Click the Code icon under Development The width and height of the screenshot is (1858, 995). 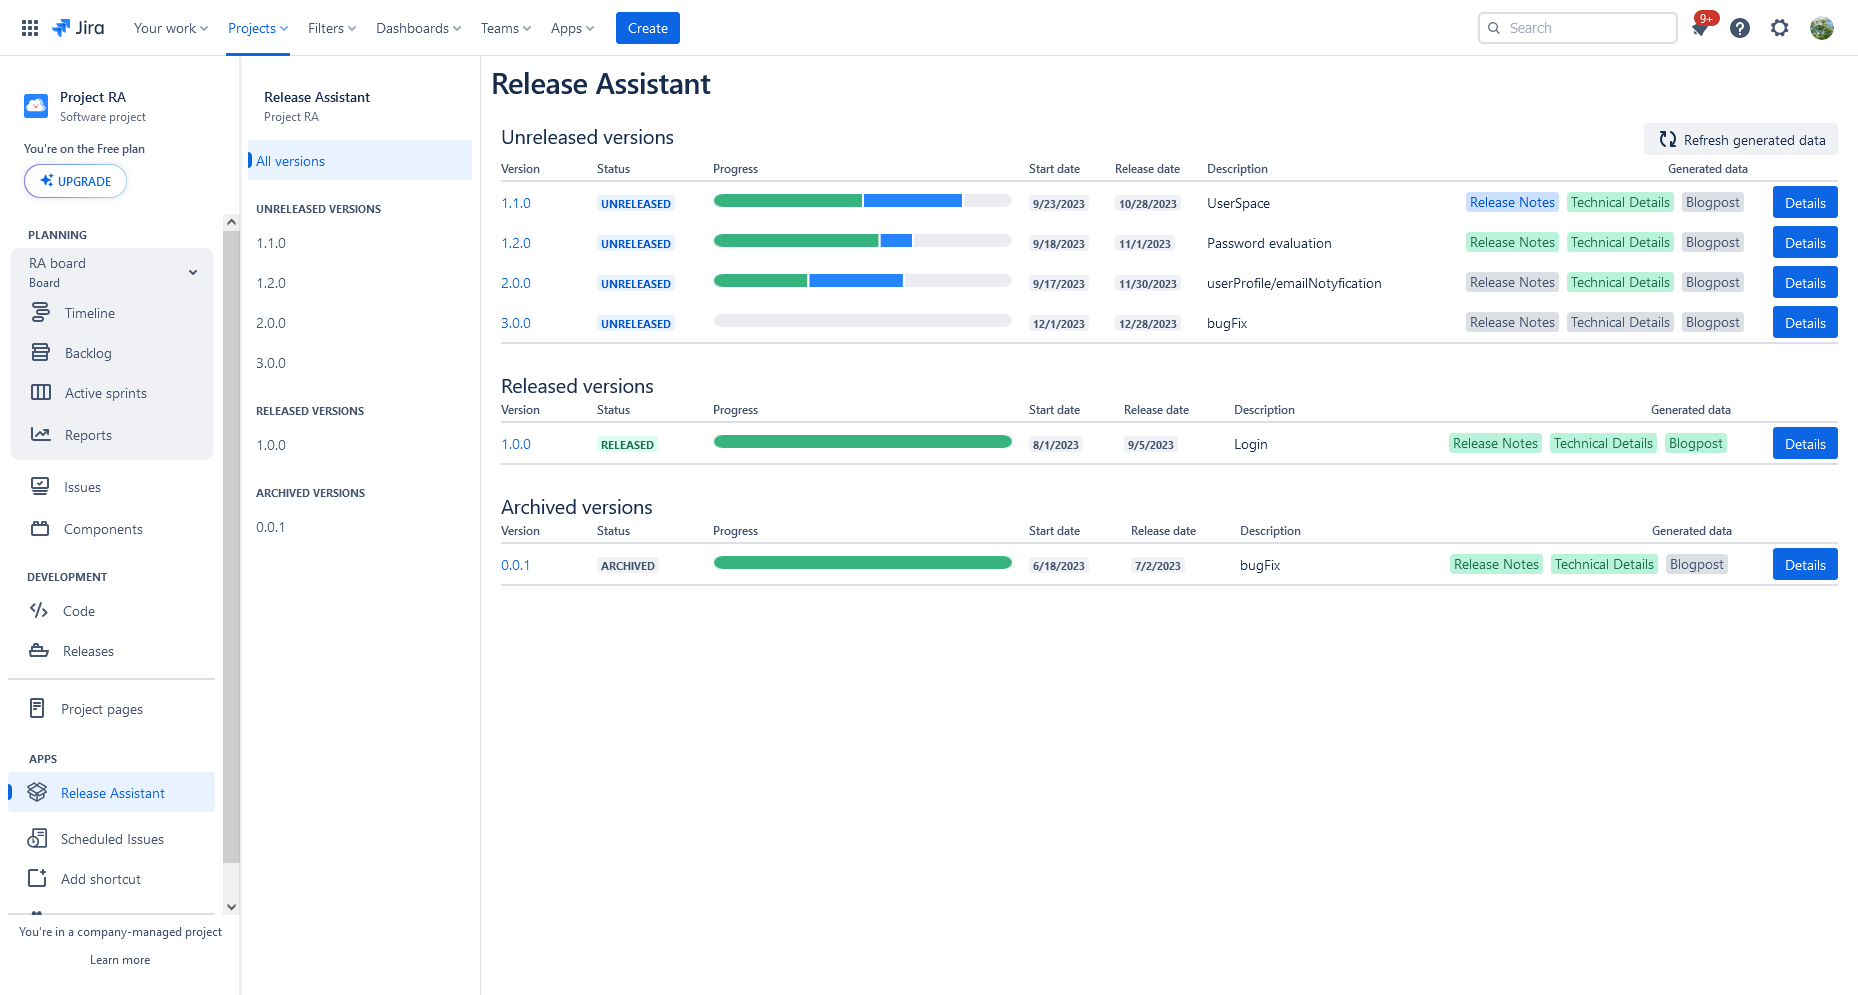(x=39, y=611)
